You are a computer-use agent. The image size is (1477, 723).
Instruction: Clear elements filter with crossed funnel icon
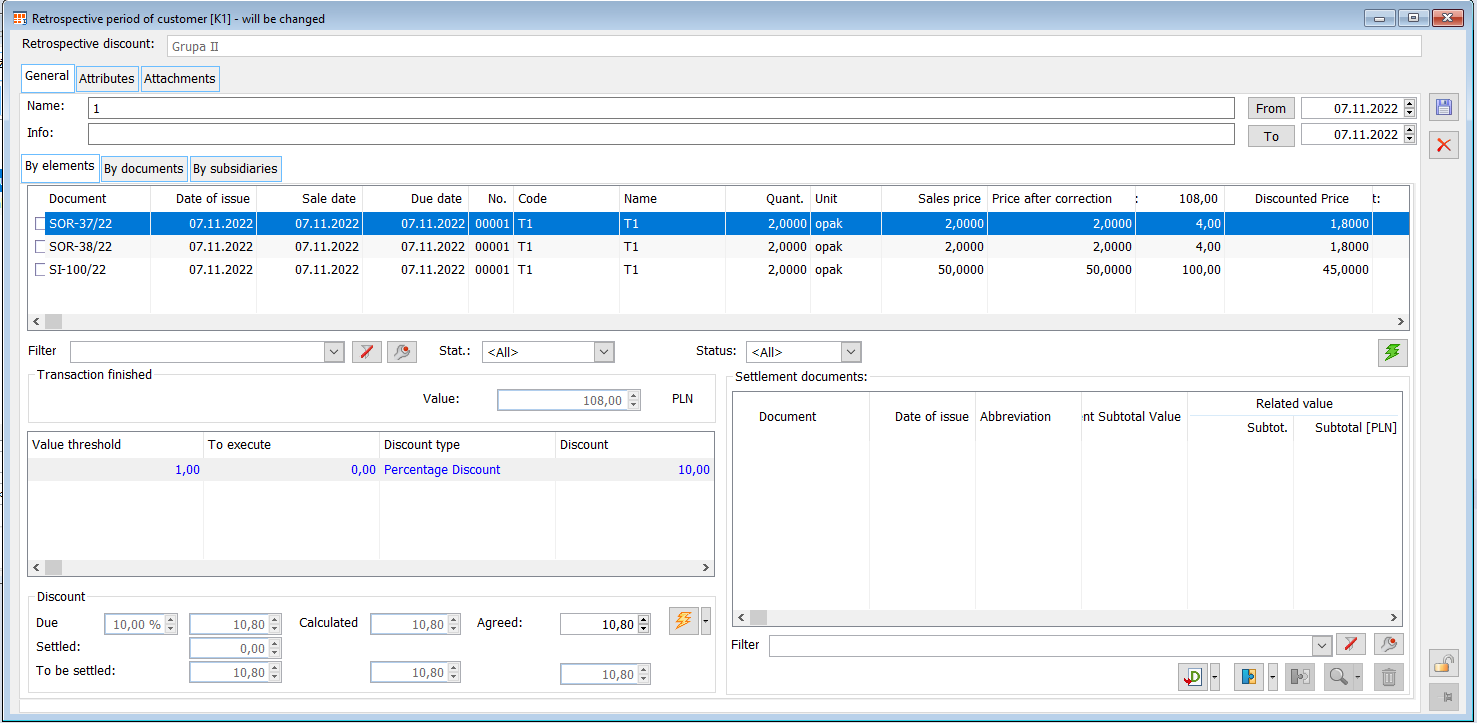point(367,352)
